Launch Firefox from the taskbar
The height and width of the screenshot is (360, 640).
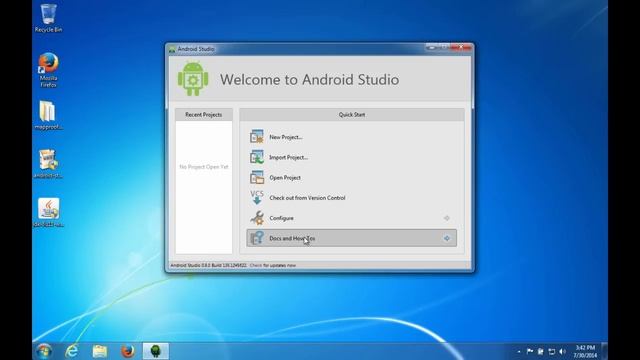point(128,351)
